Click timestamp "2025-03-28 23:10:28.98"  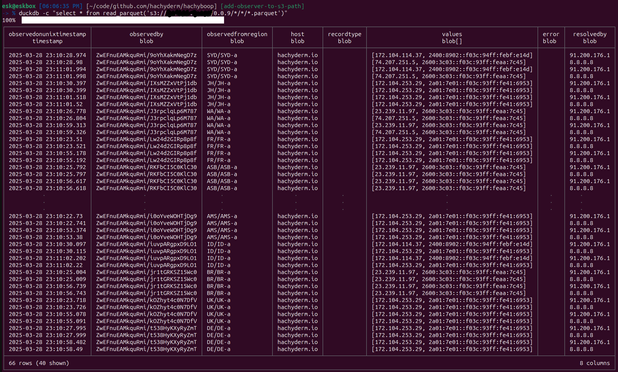click(46, 62)
